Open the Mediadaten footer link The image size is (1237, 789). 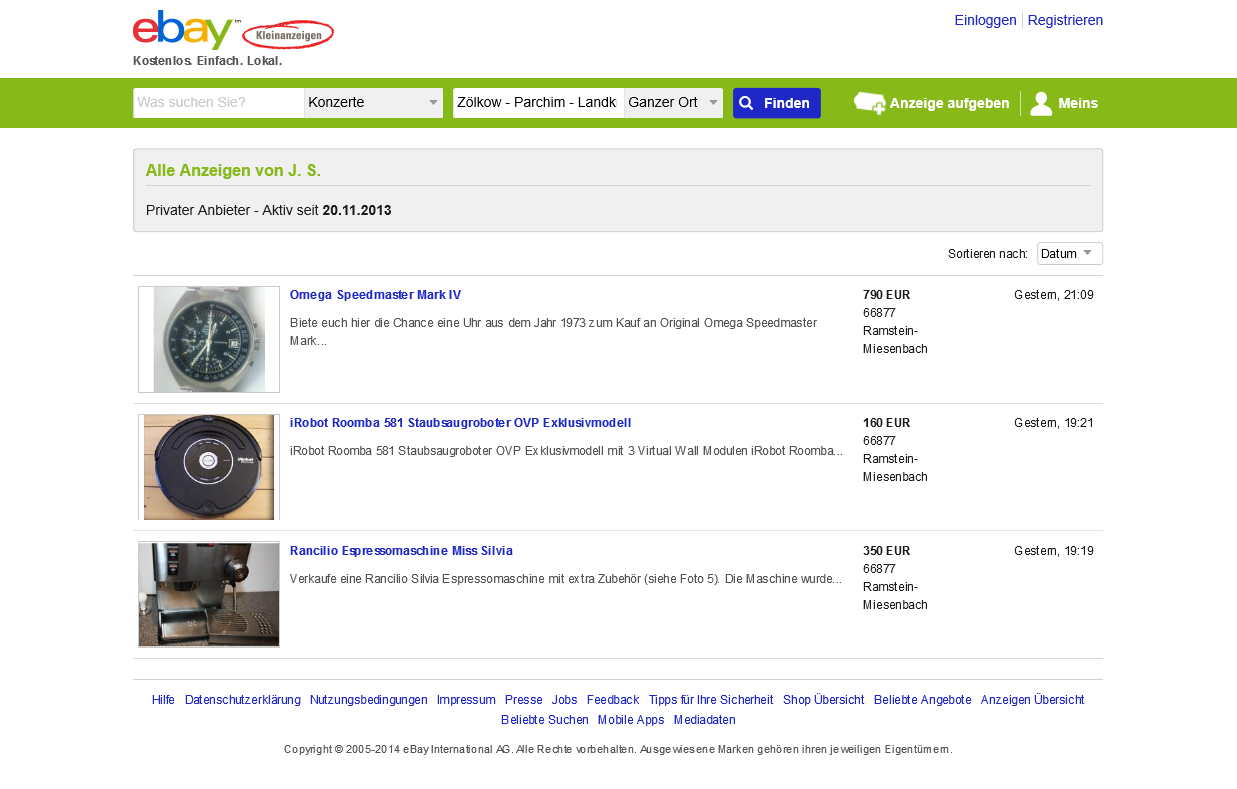point(705,720)
